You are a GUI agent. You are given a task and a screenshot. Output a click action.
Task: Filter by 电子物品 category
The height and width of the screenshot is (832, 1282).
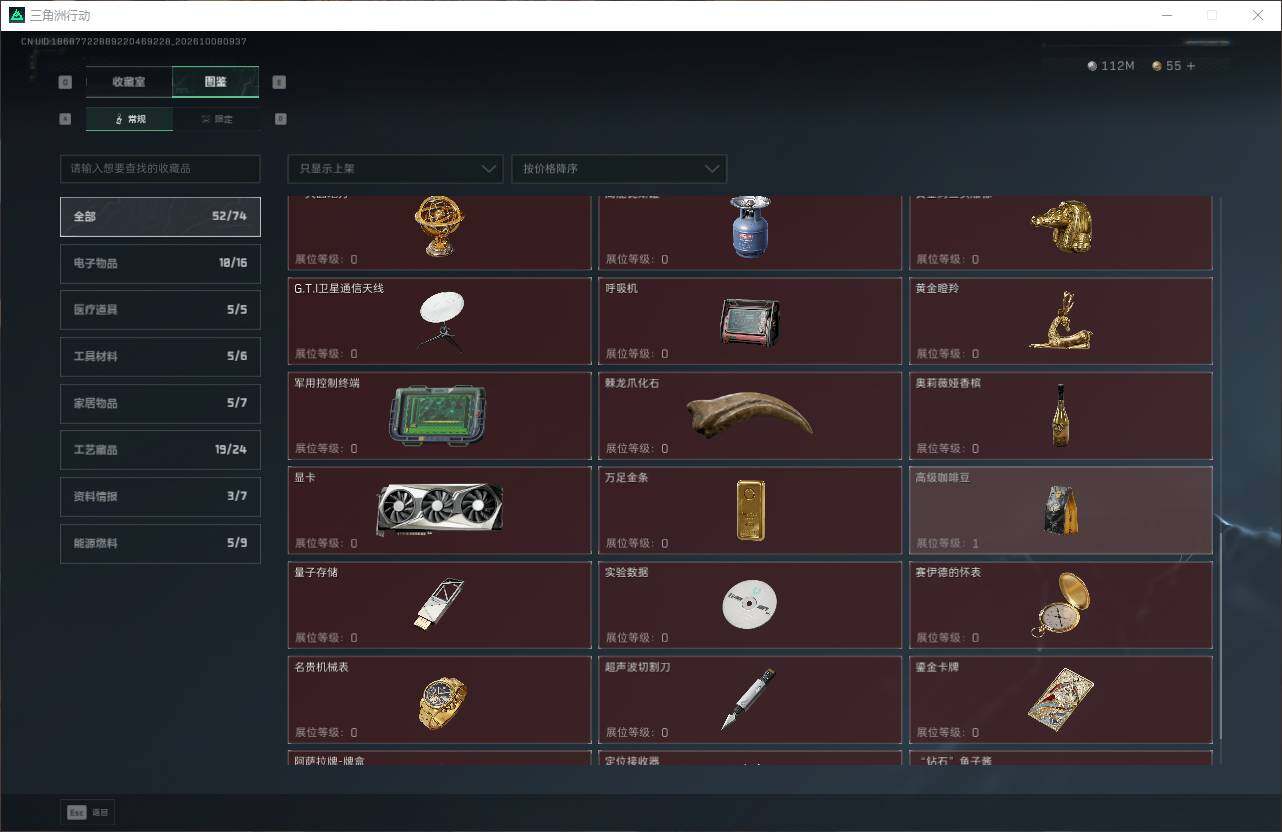[160, 263]
